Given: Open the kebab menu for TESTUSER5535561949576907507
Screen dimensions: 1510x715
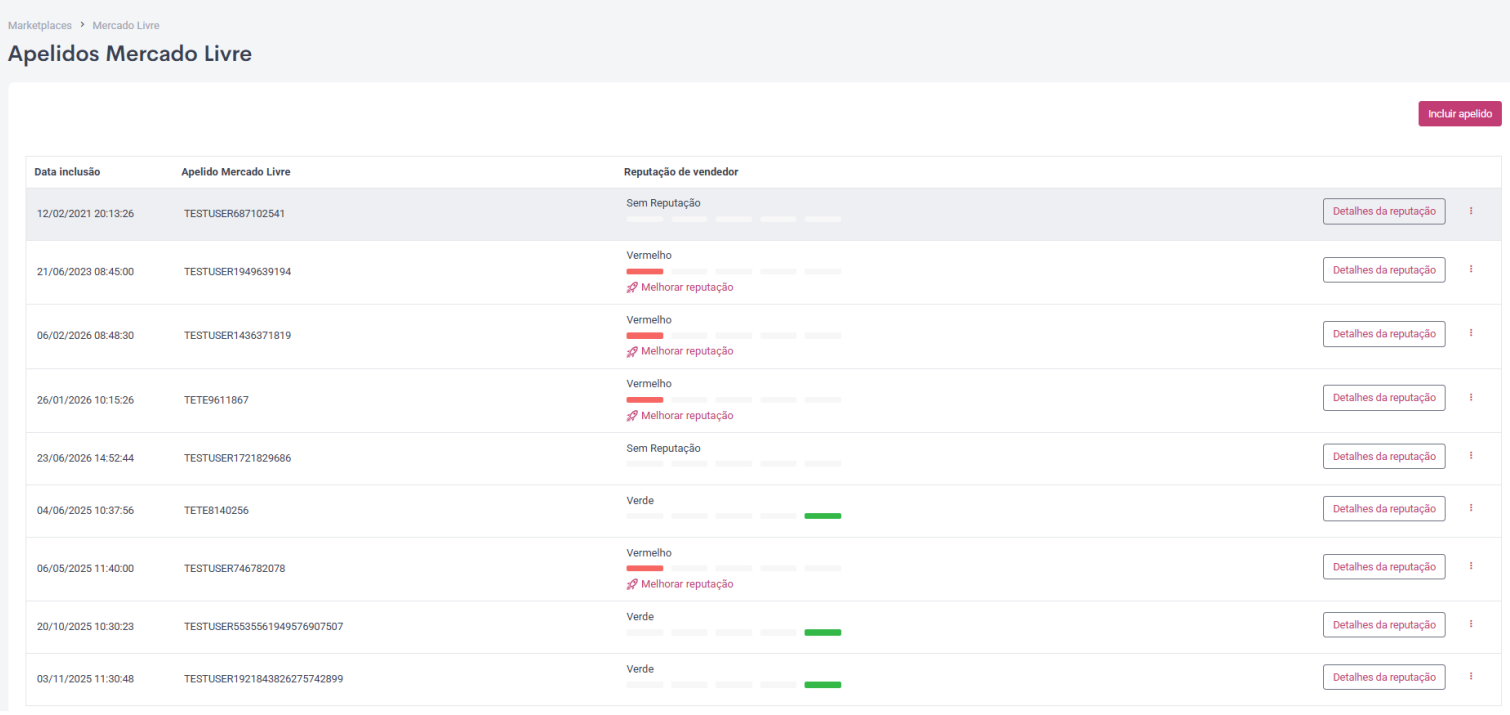Looking at the screenshot, I should (x=1470, y=624).
